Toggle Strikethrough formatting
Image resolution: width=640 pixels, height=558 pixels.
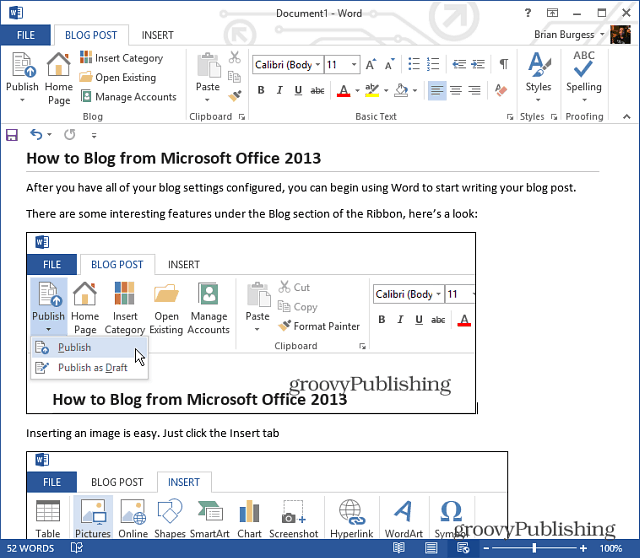[318, 91]
